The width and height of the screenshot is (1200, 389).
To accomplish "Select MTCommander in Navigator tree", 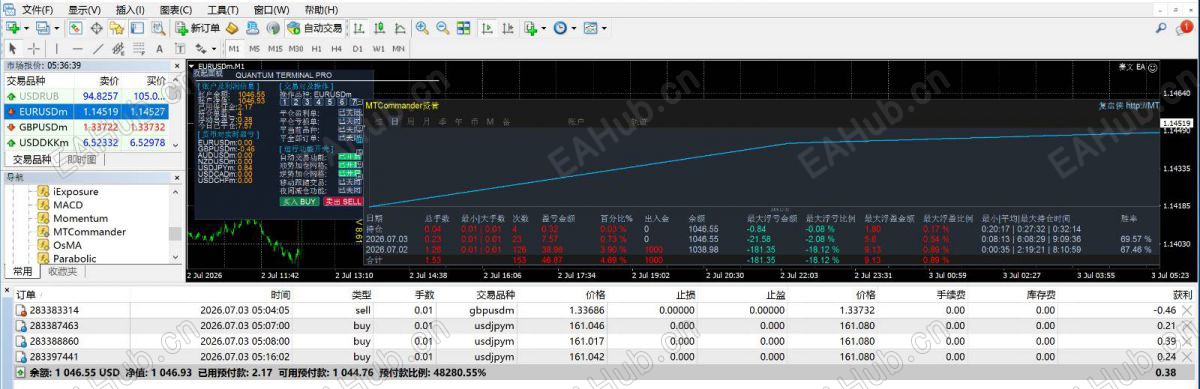I will click(x=89, y=232).
